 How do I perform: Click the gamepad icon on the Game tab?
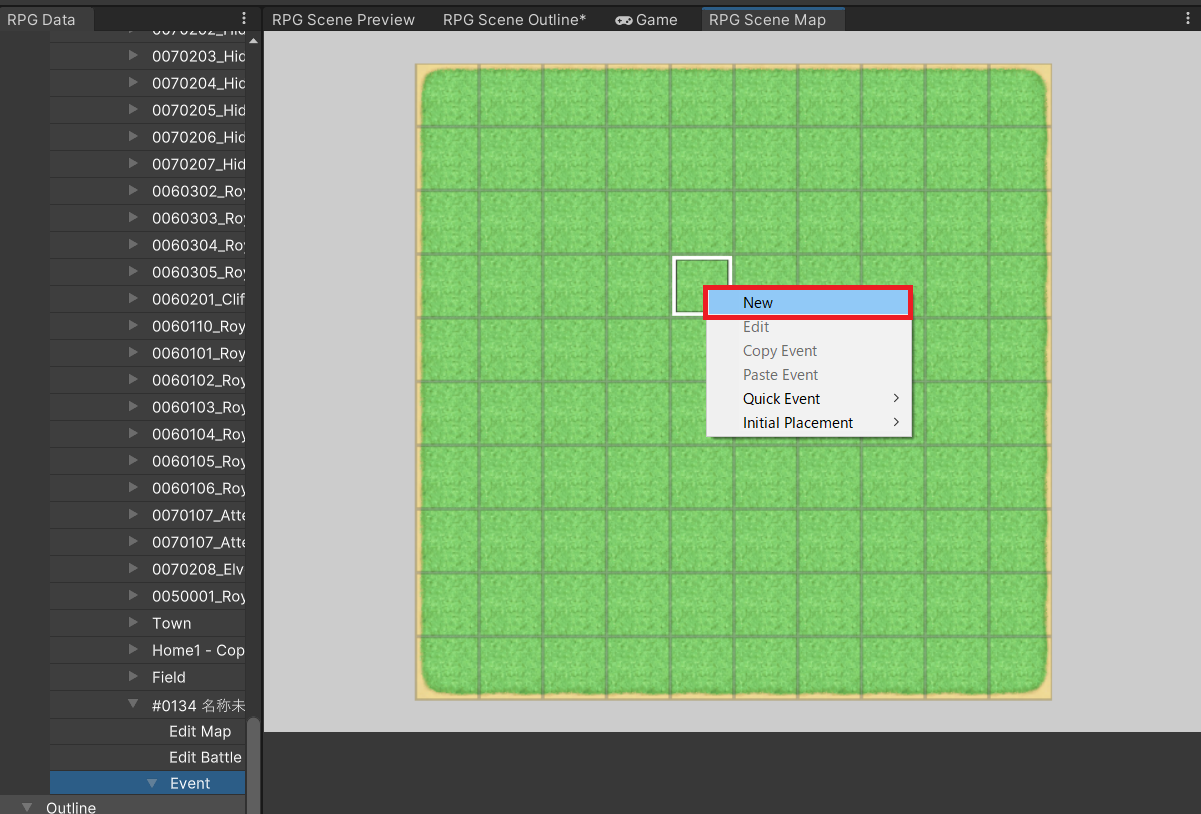(x=623, y=20)
